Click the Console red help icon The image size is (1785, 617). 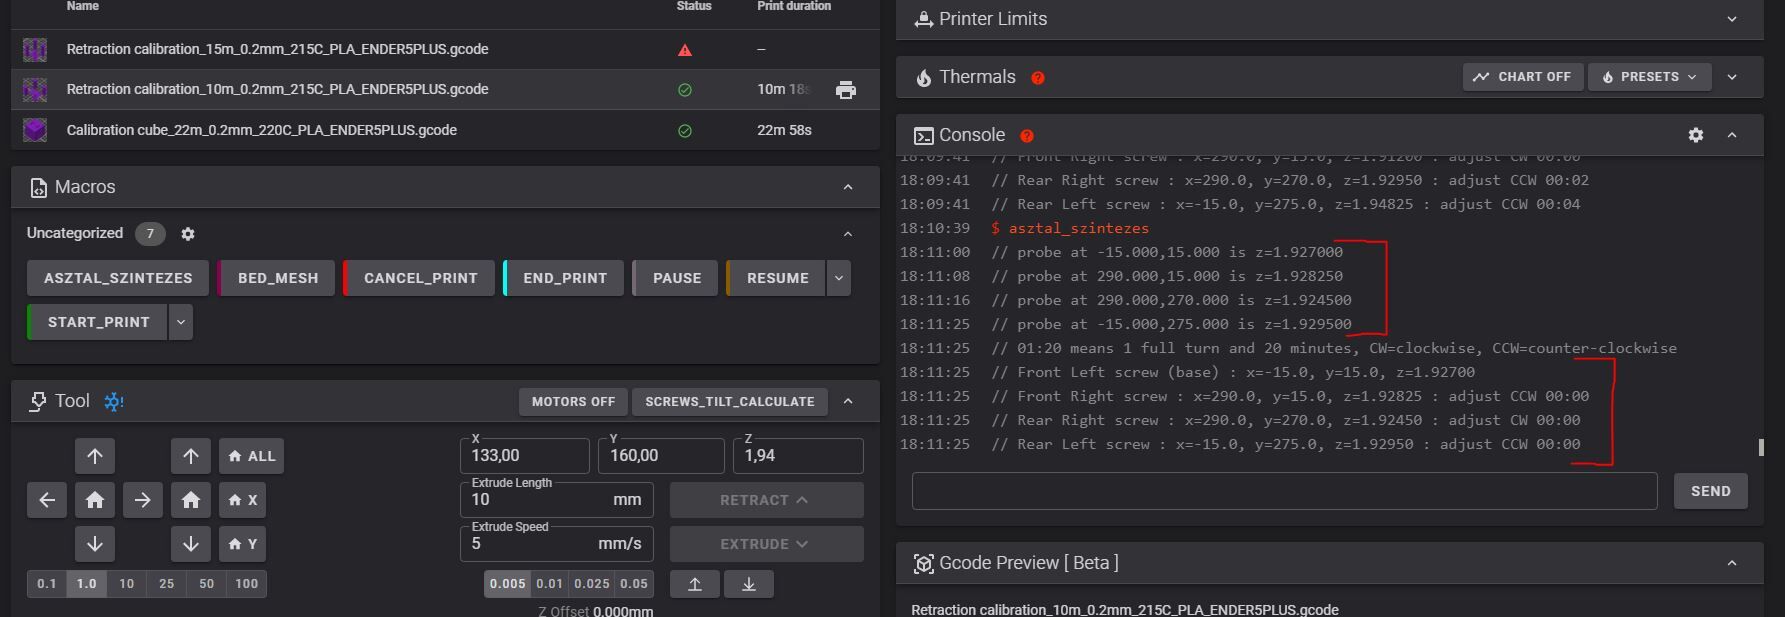[1027, 136]
